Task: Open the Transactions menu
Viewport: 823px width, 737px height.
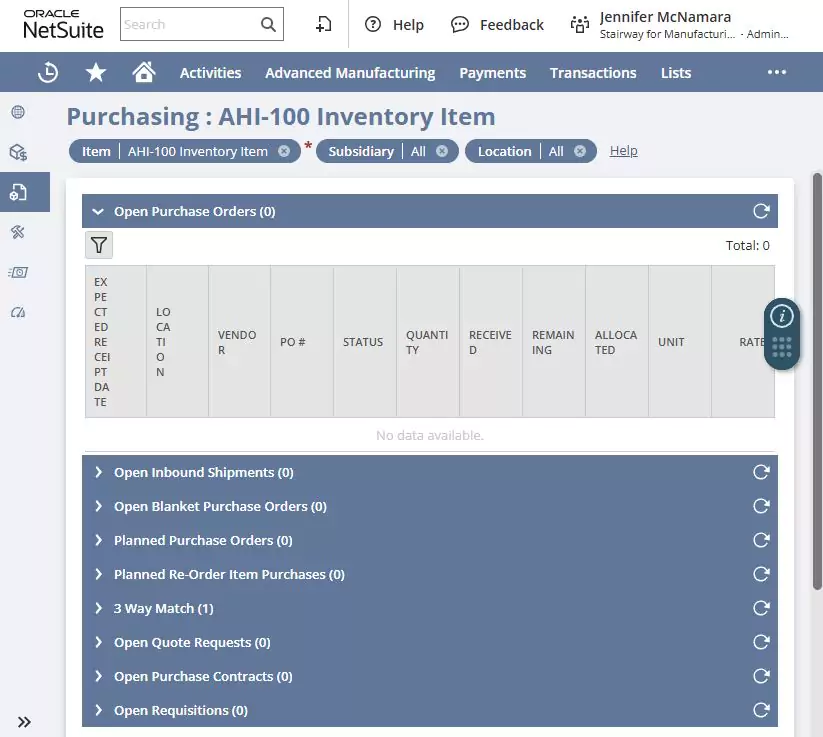Action: coord(593,72)
